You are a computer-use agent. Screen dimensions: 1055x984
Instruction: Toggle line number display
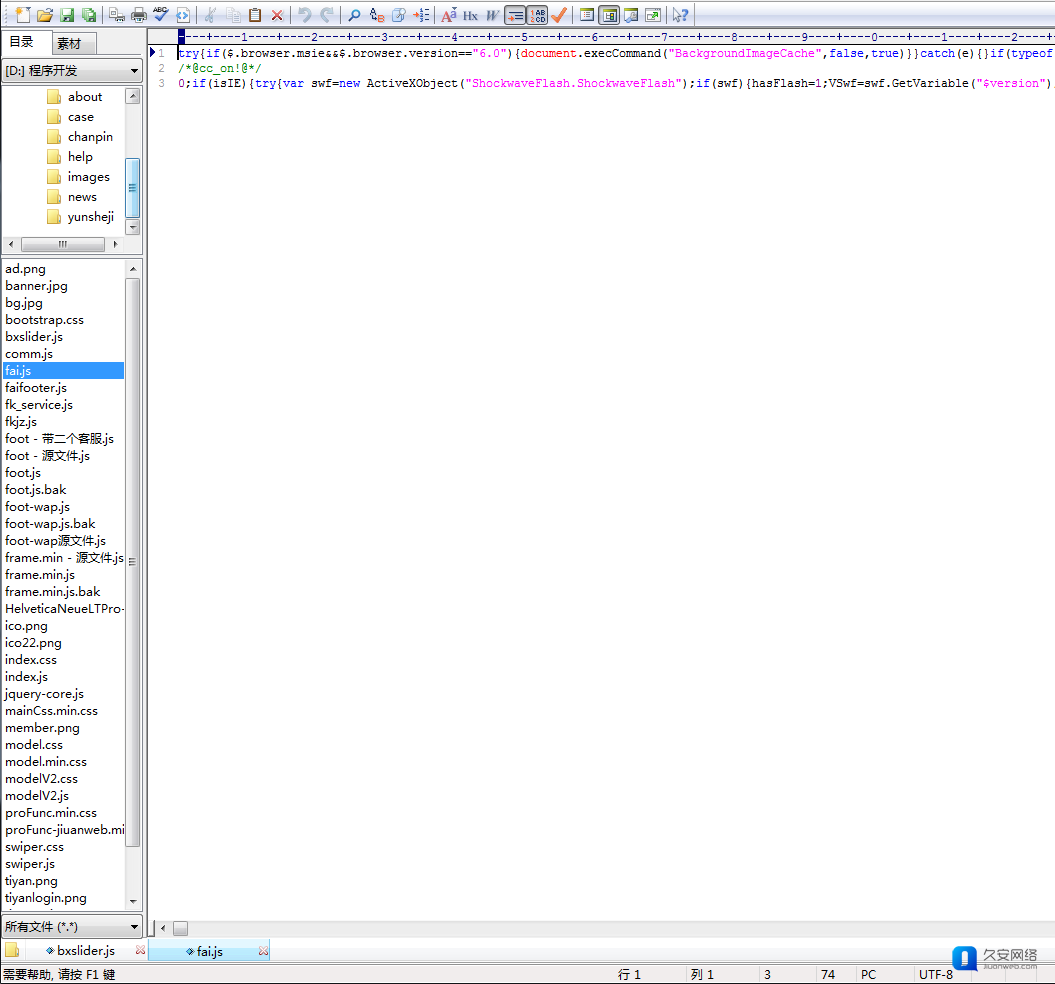(537, 15)
